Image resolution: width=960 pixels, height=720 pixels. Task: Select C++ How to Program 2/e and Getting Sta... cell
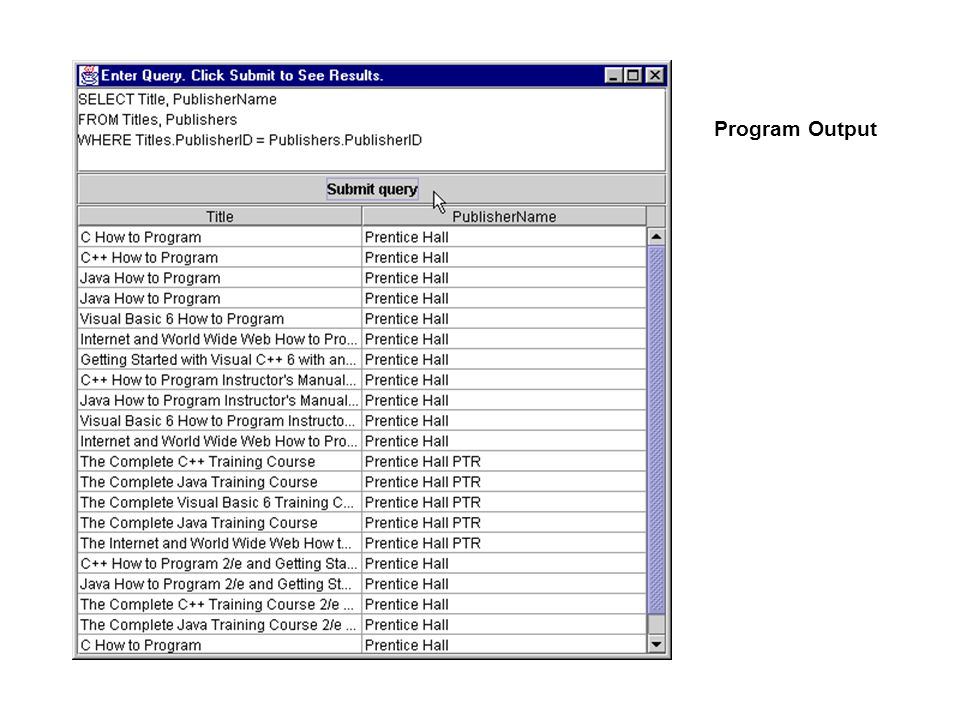click(219, 564)
